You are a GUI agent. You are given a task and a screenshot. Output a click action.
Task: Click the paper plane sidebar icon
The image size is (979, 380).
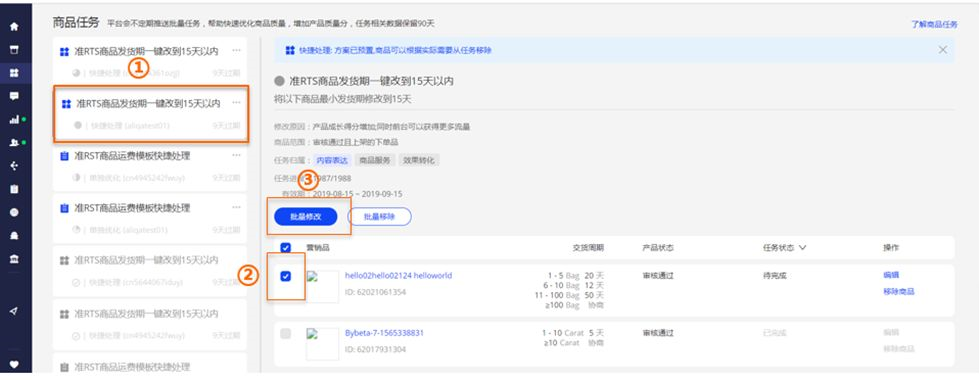14,311
